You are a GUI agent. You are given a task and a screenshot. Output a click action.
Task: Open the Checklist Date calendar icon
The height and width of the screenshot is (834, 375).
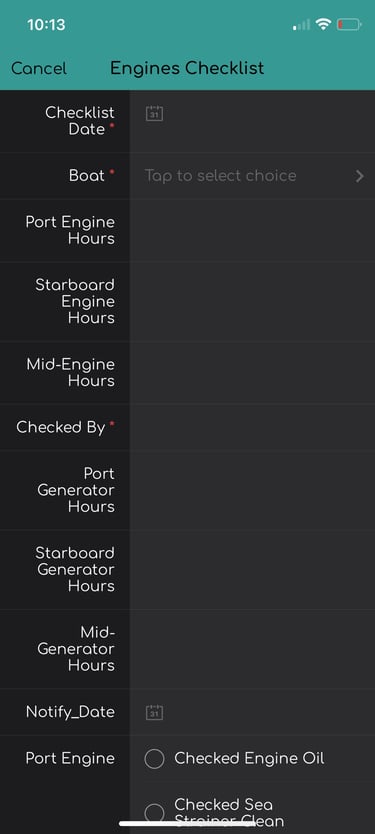[154, 113]
